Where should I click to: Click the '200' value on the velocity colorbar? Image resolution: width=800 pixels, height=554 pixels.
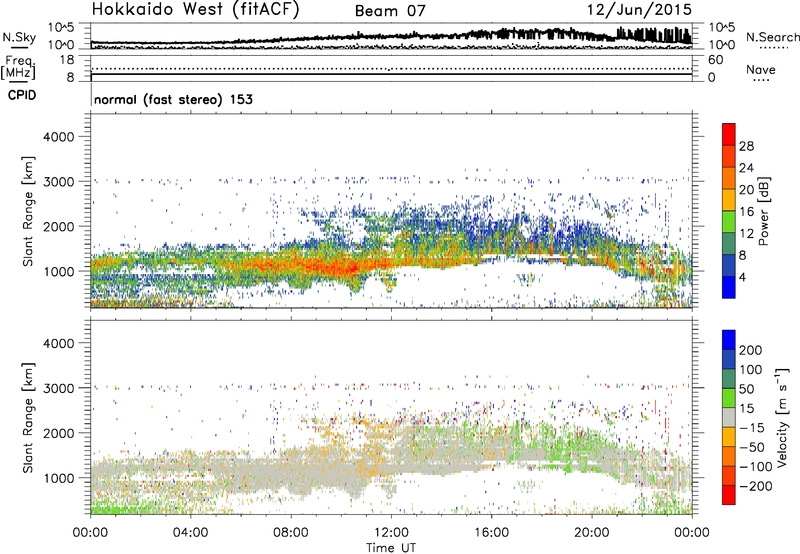(x=751, y=350)
